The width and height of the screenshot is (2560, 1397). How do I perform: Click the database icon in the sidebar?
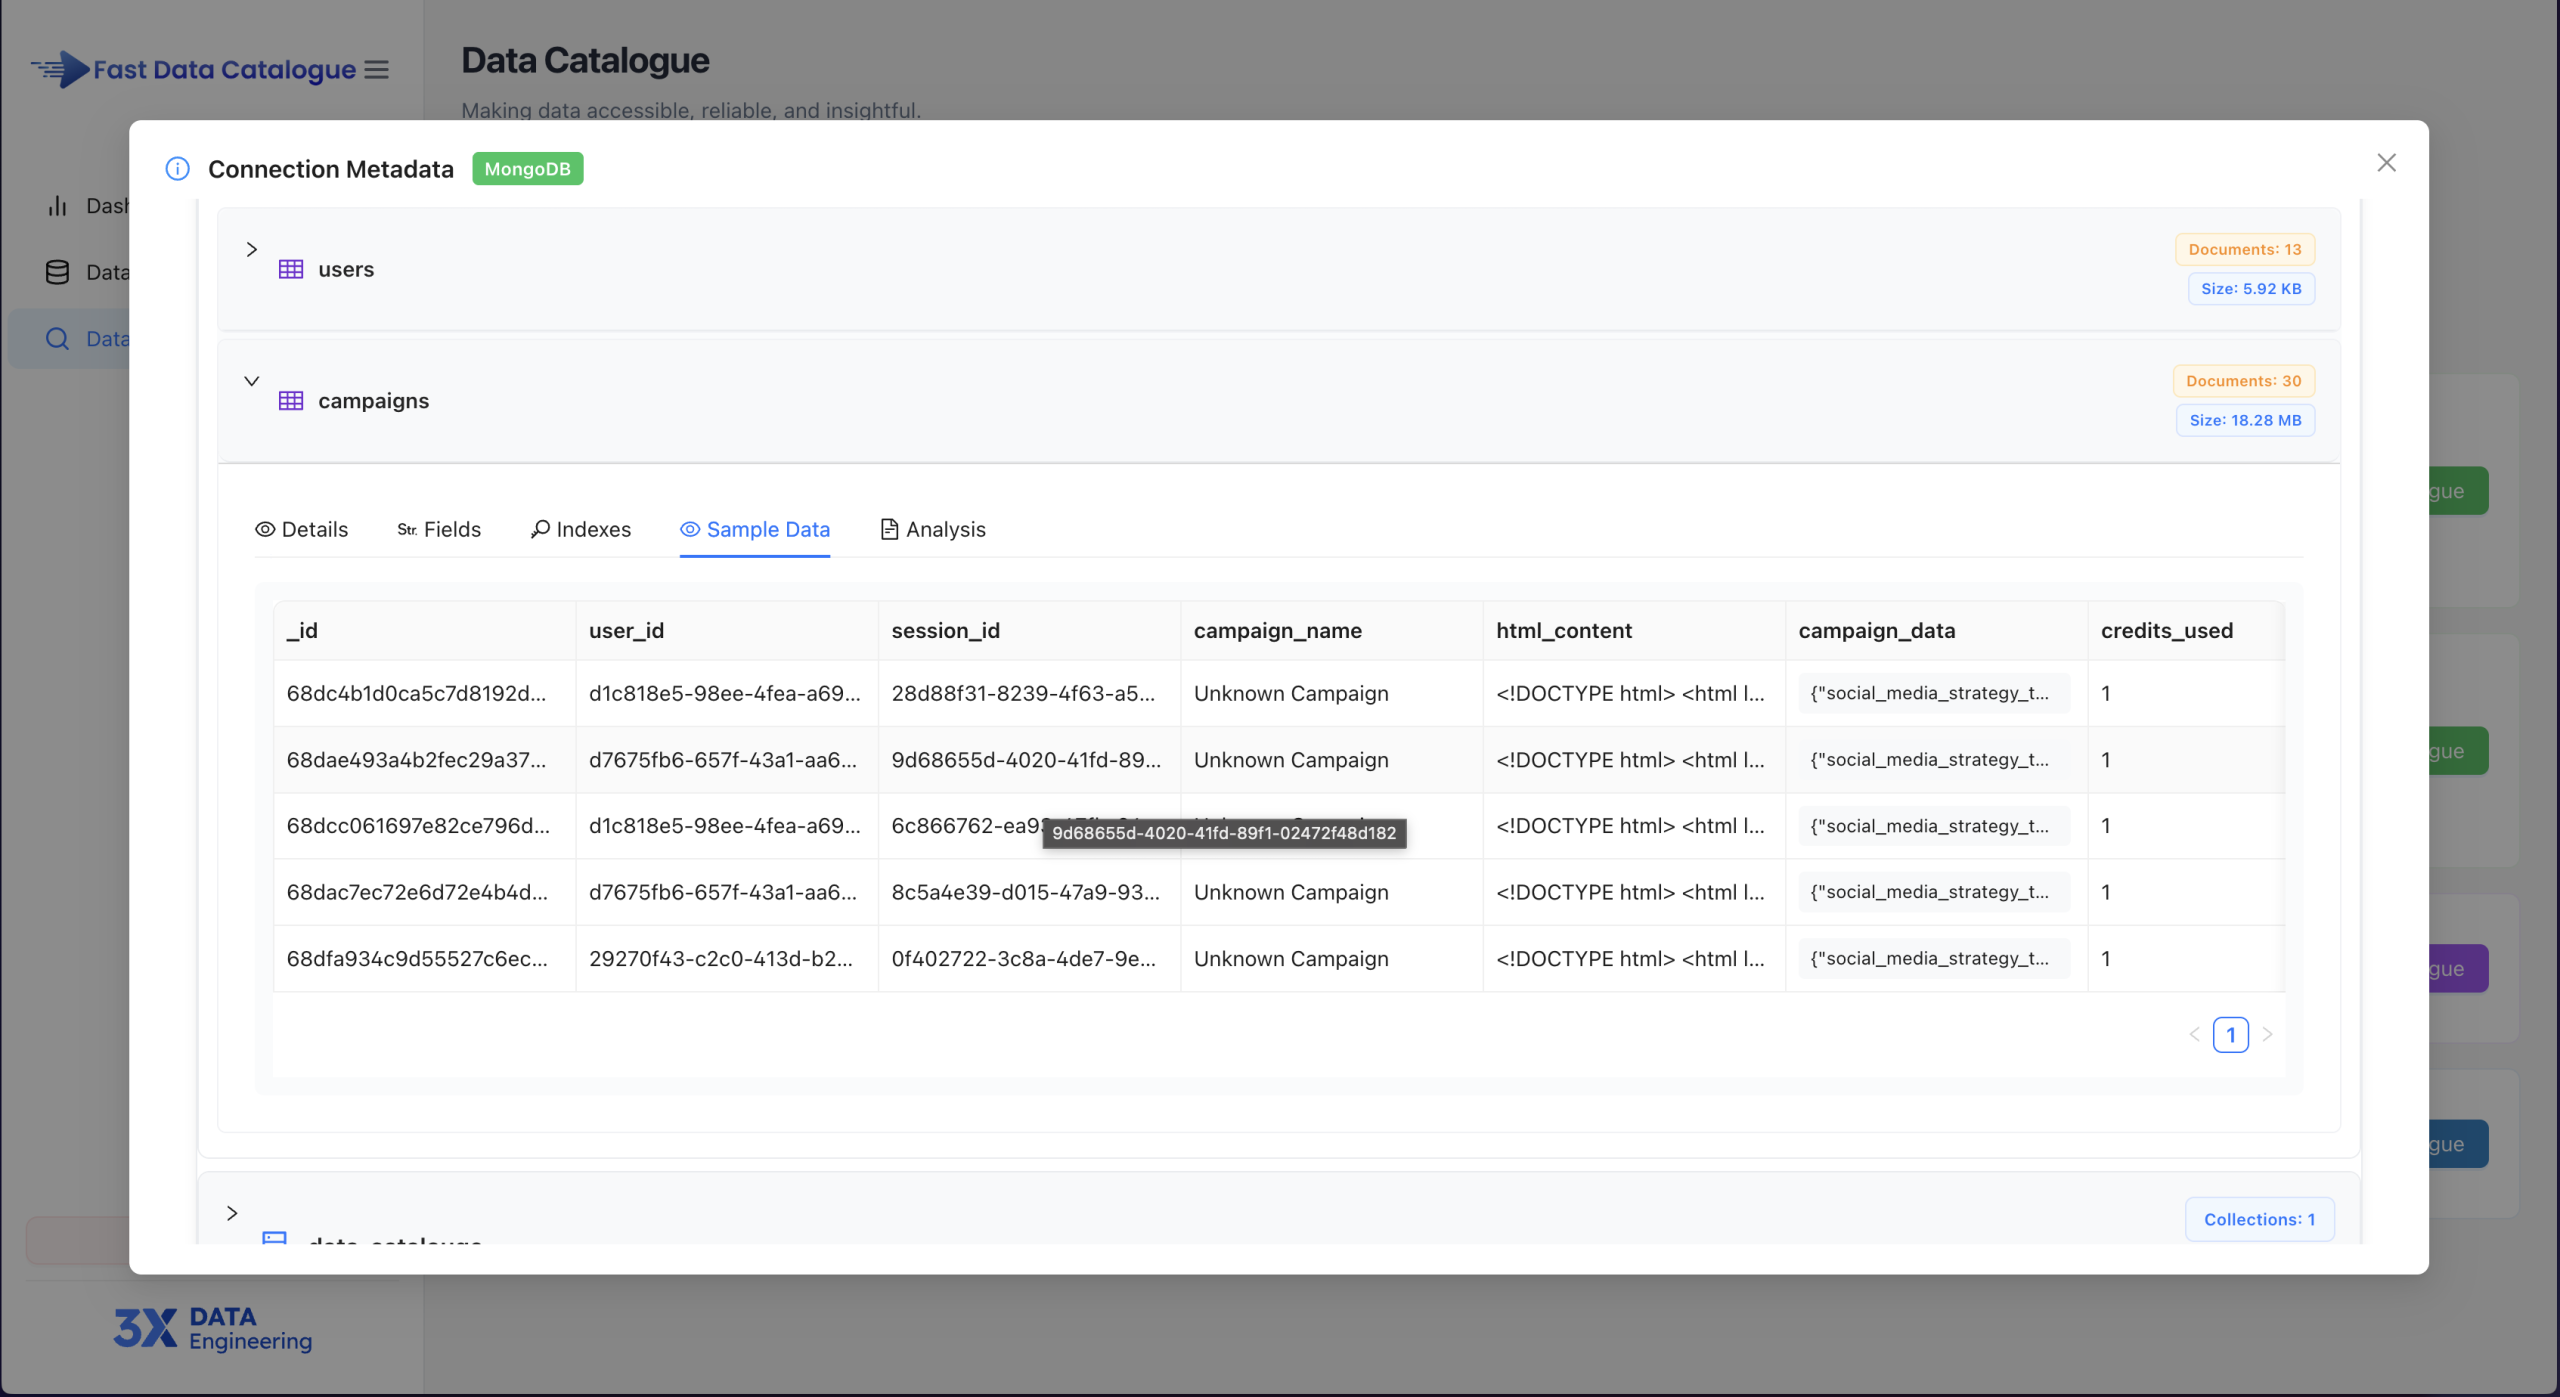click(x=57, y=271)
